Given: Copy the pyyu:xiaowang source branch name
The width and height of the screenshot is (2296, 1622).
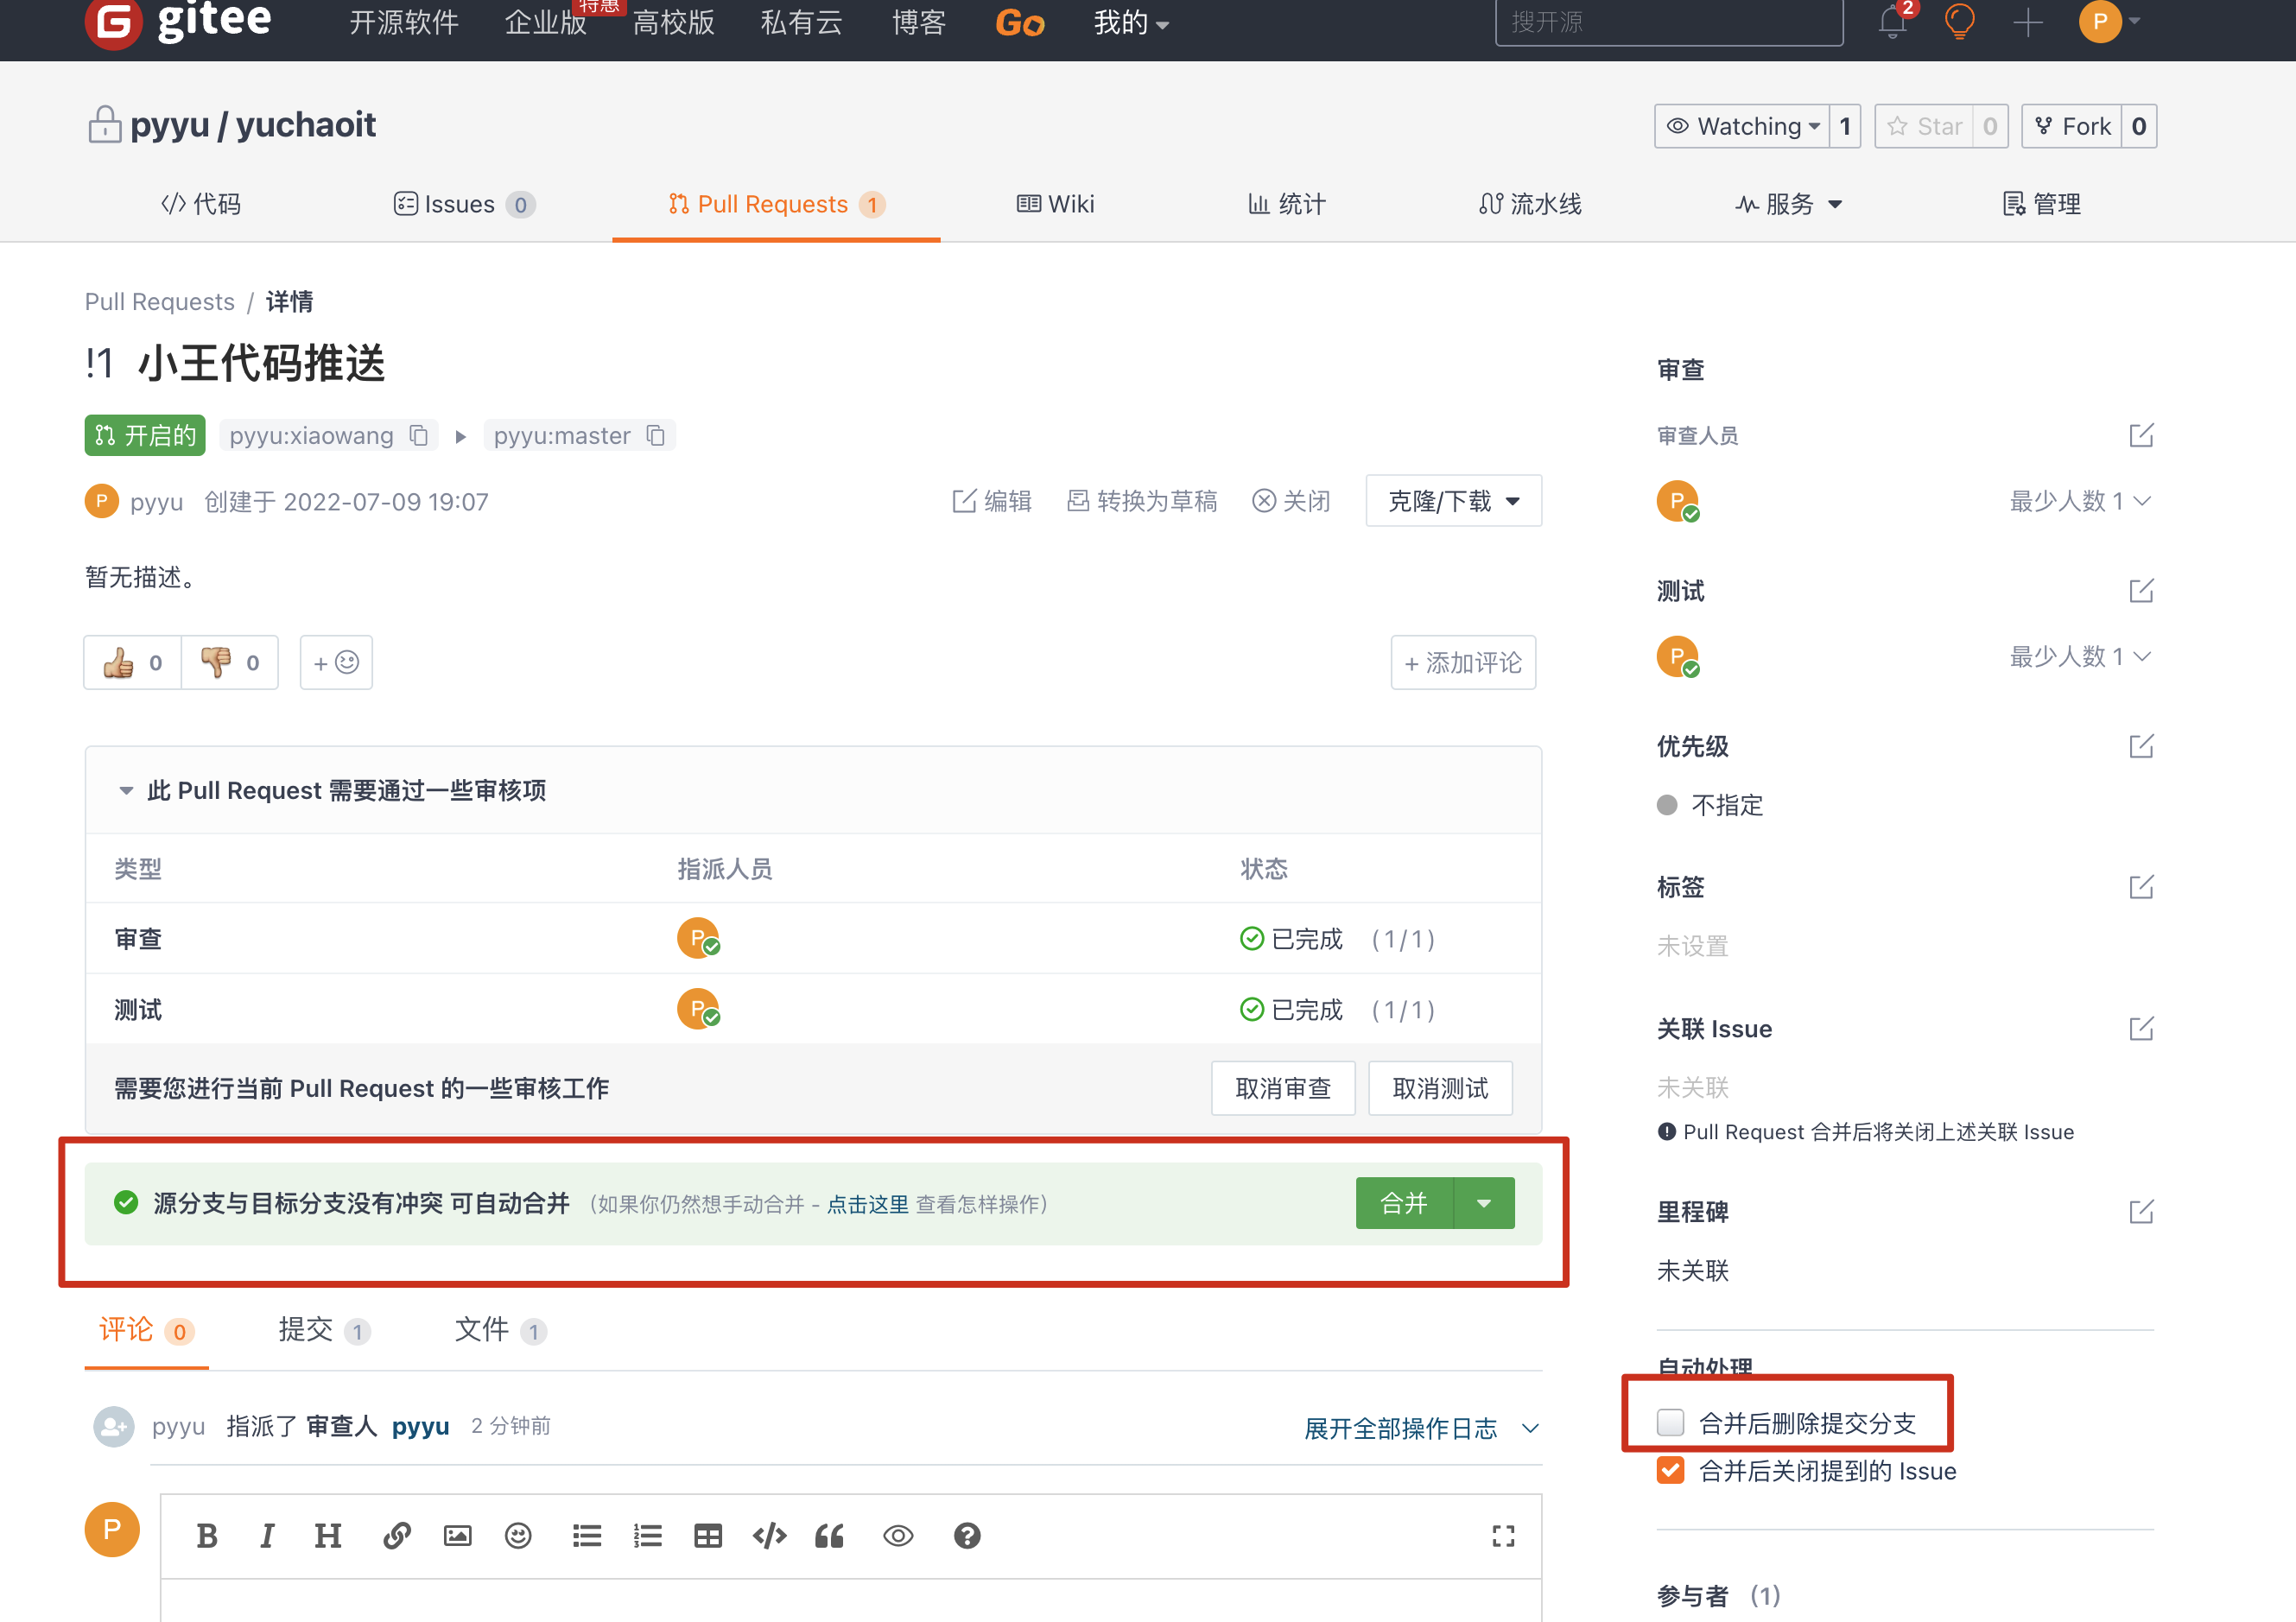Looking at the screenshot, I should [419, 436].
